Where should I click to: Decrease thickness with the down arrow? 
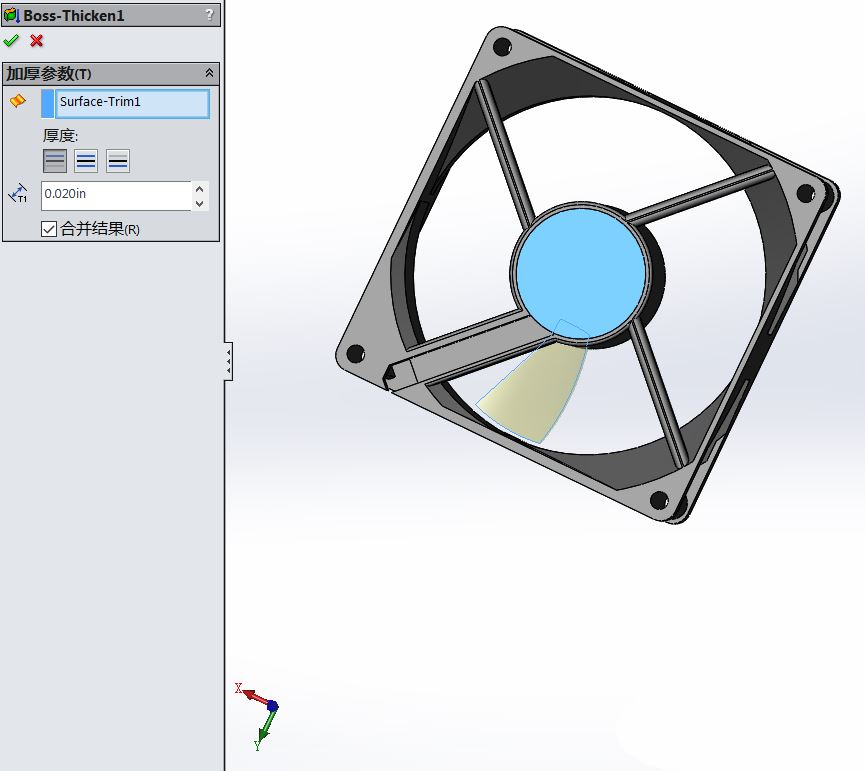200,204
